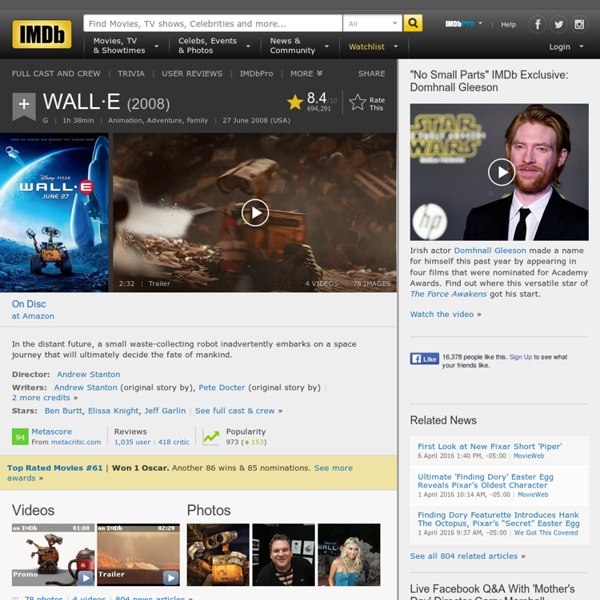Click the 8.4 rating gold star

point(295,102)
